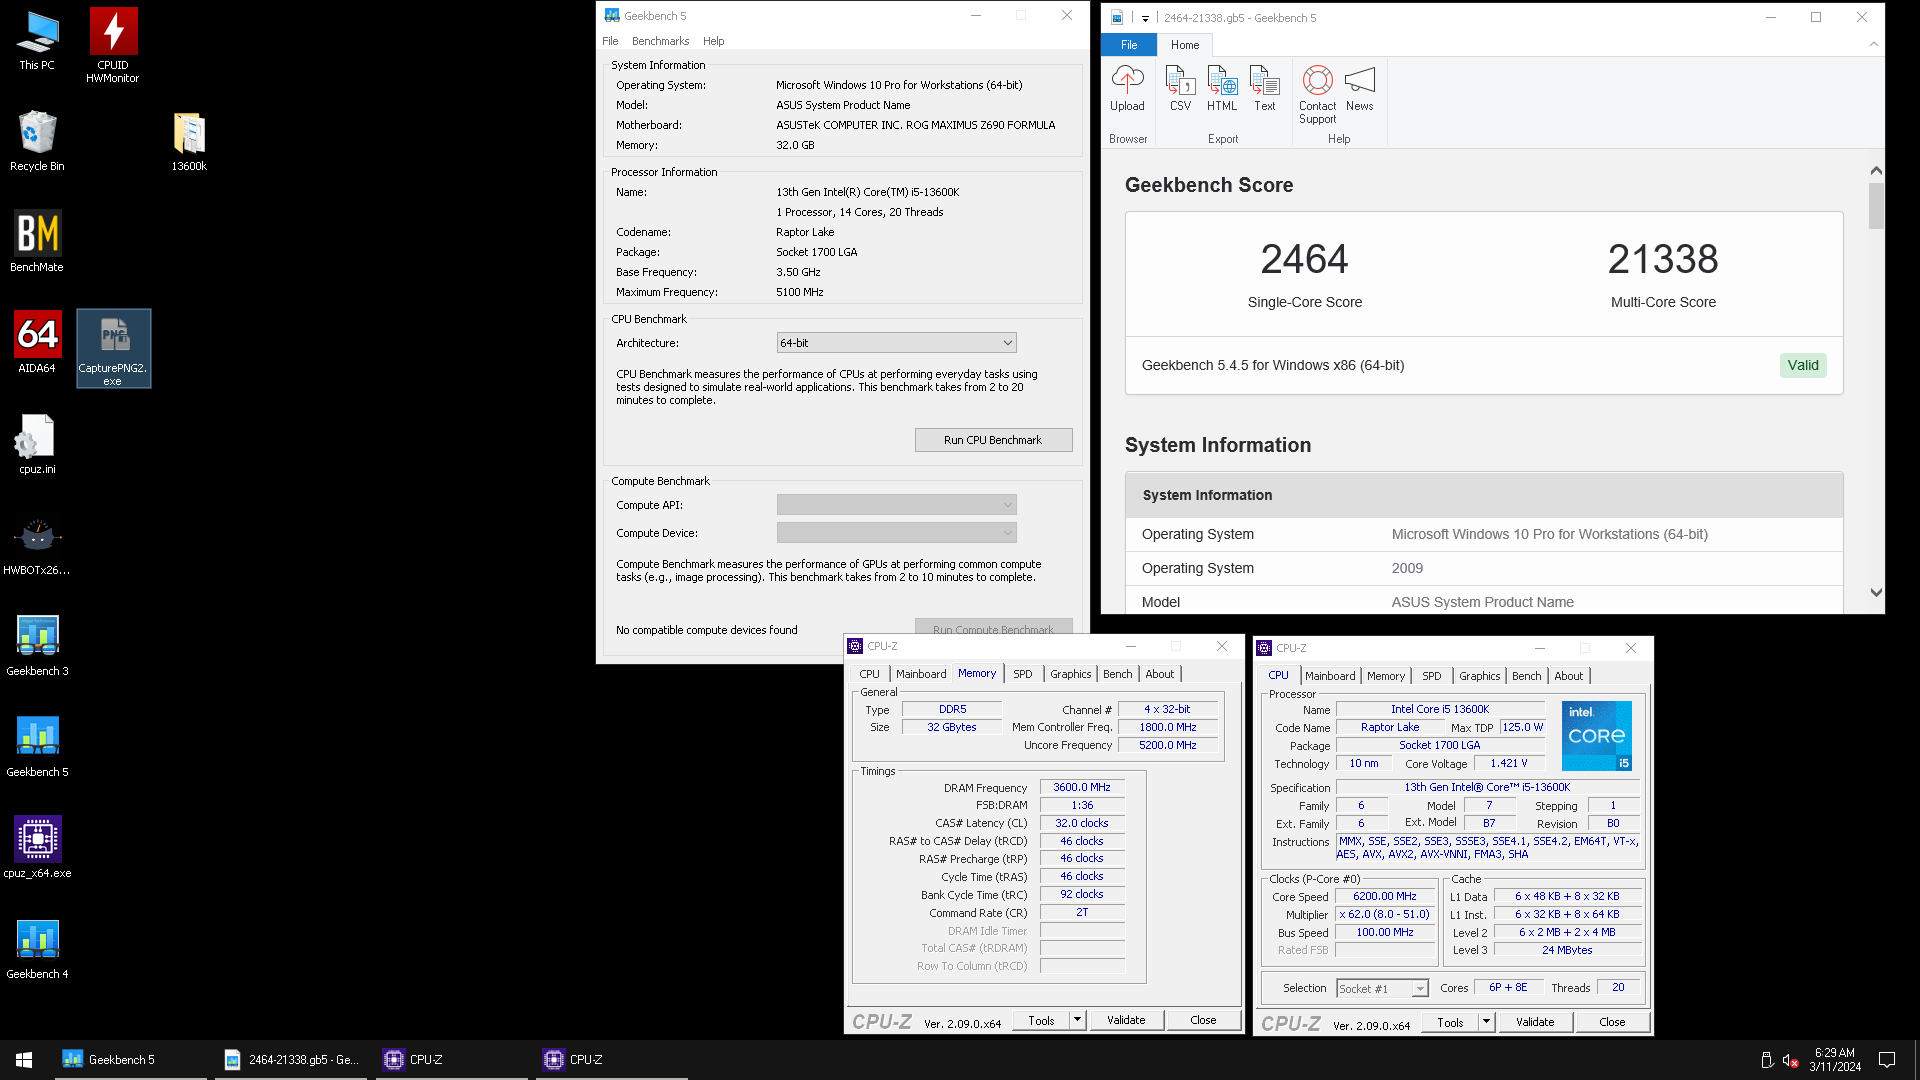Click the Intel Core i5 logo in CPU-Z

(1596, 736)
